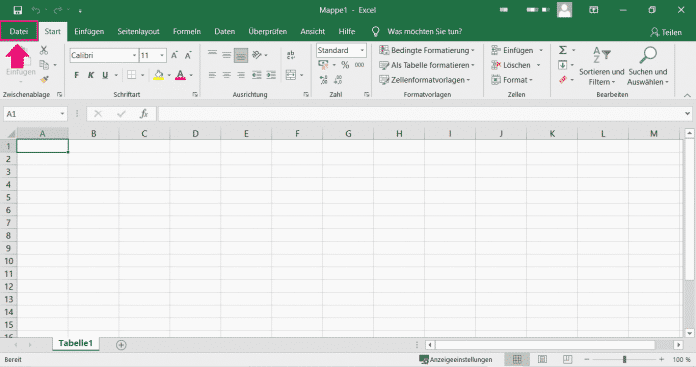Screen dimensions: 696x367
Task: Toggle bold formatting F button
Action: [x=76, y=75]
